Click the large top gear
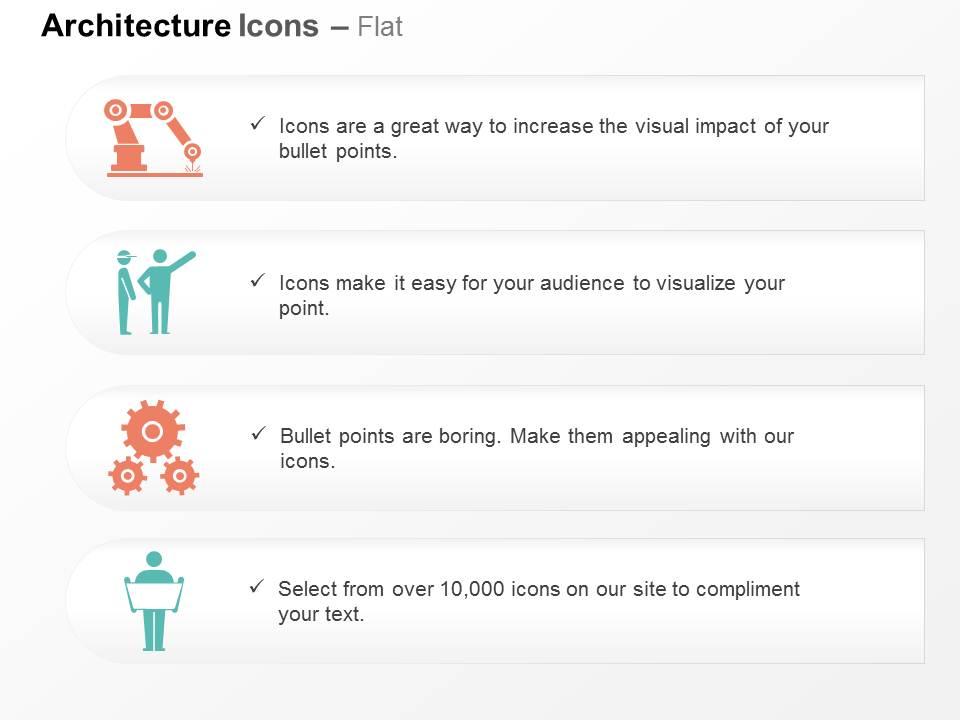 (152, 431)
